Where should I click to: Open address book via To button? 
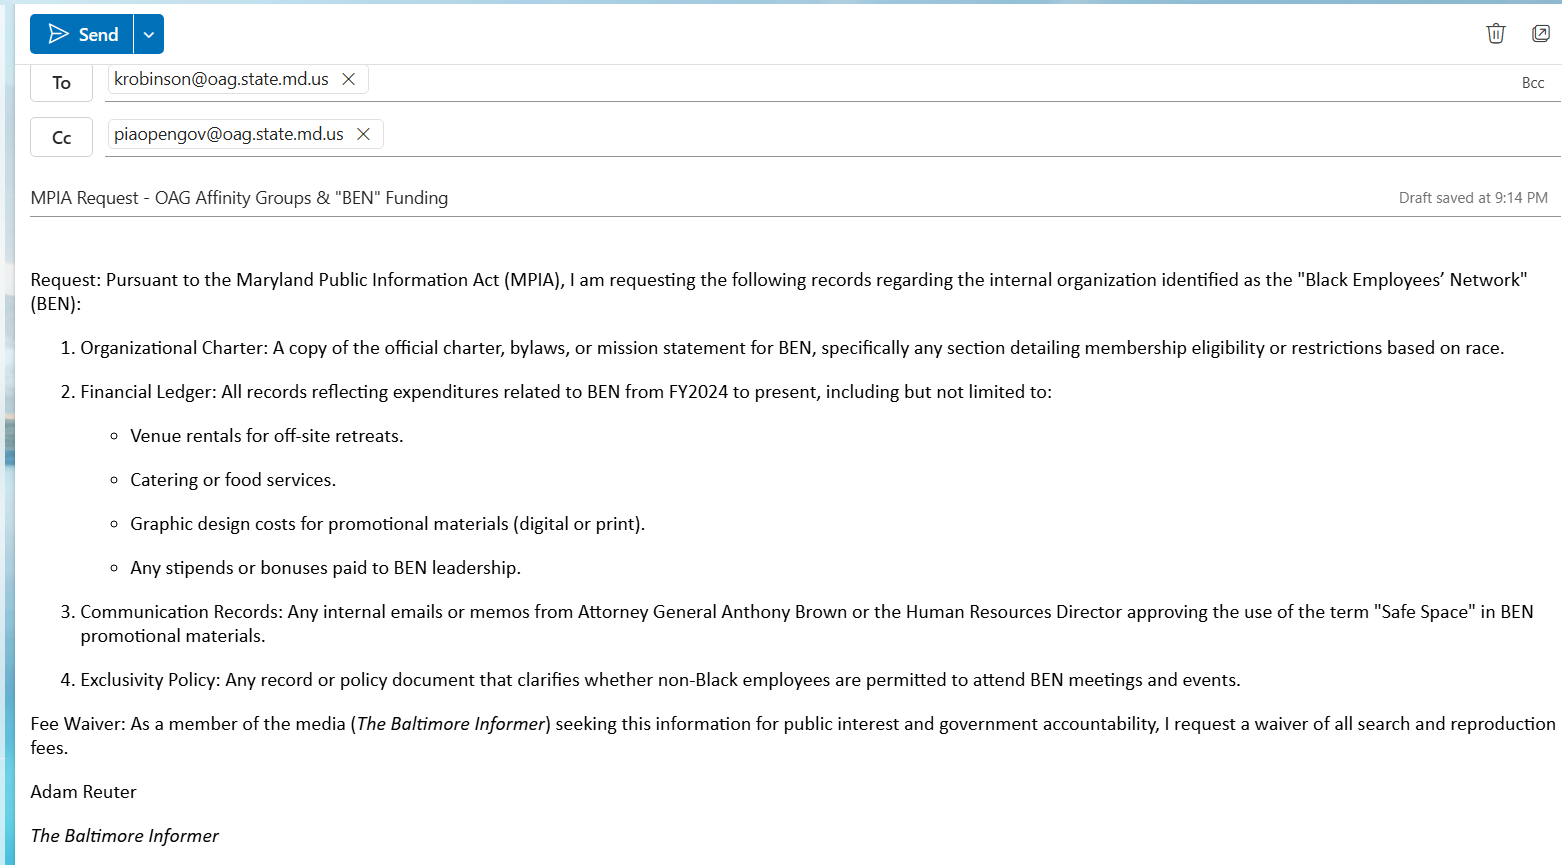[61, 83]
